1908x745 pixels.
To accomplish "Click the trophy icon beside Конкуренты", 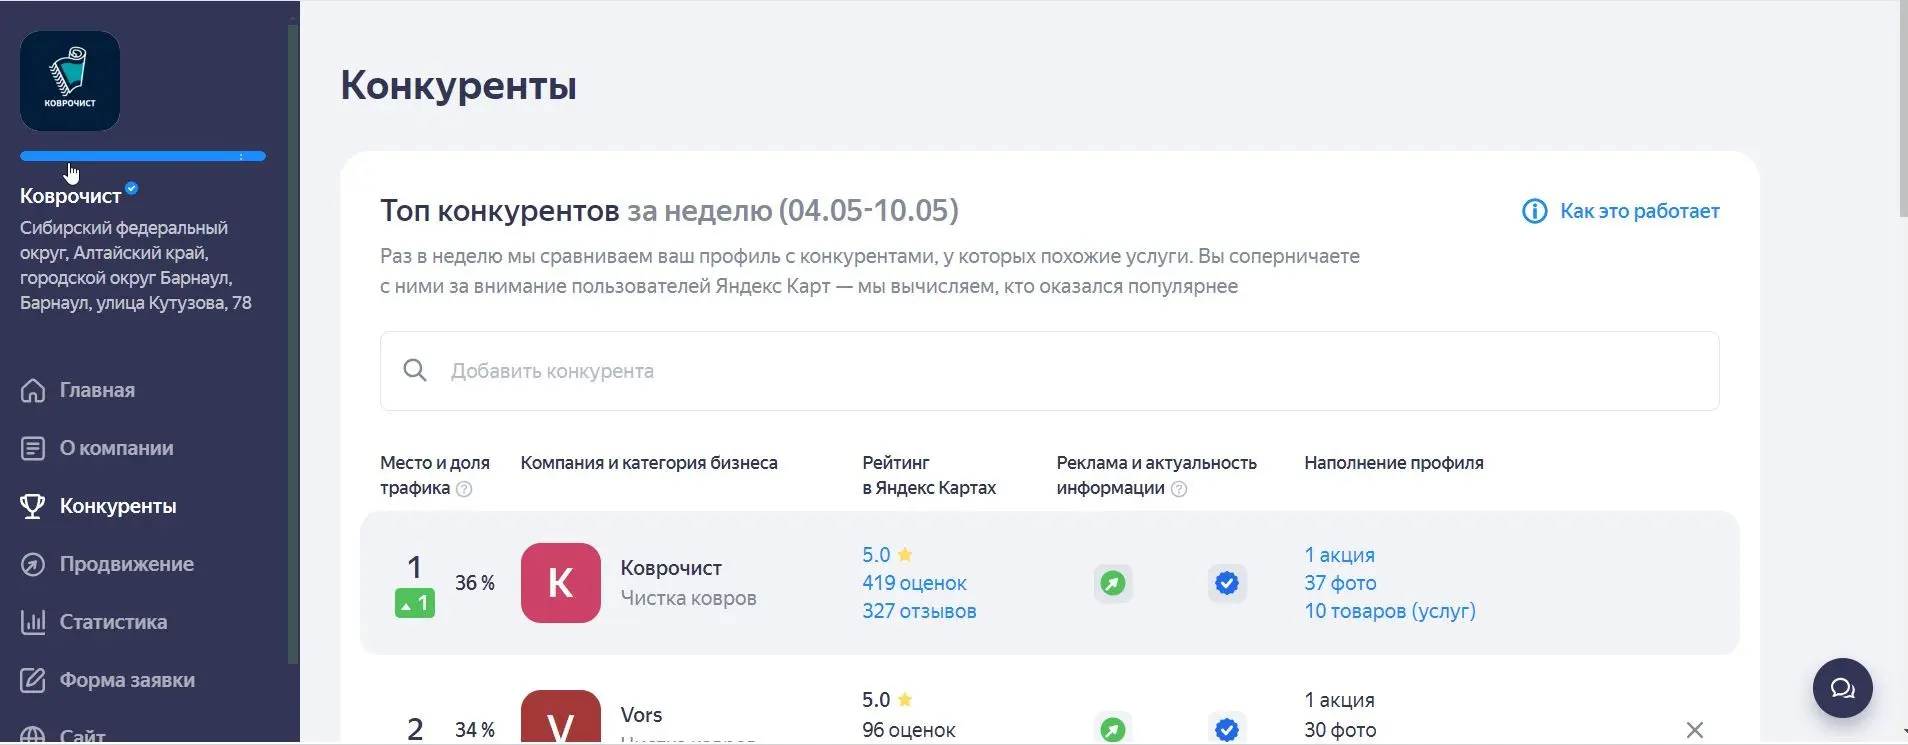I will pyautogui.click(x=33, y=506).
